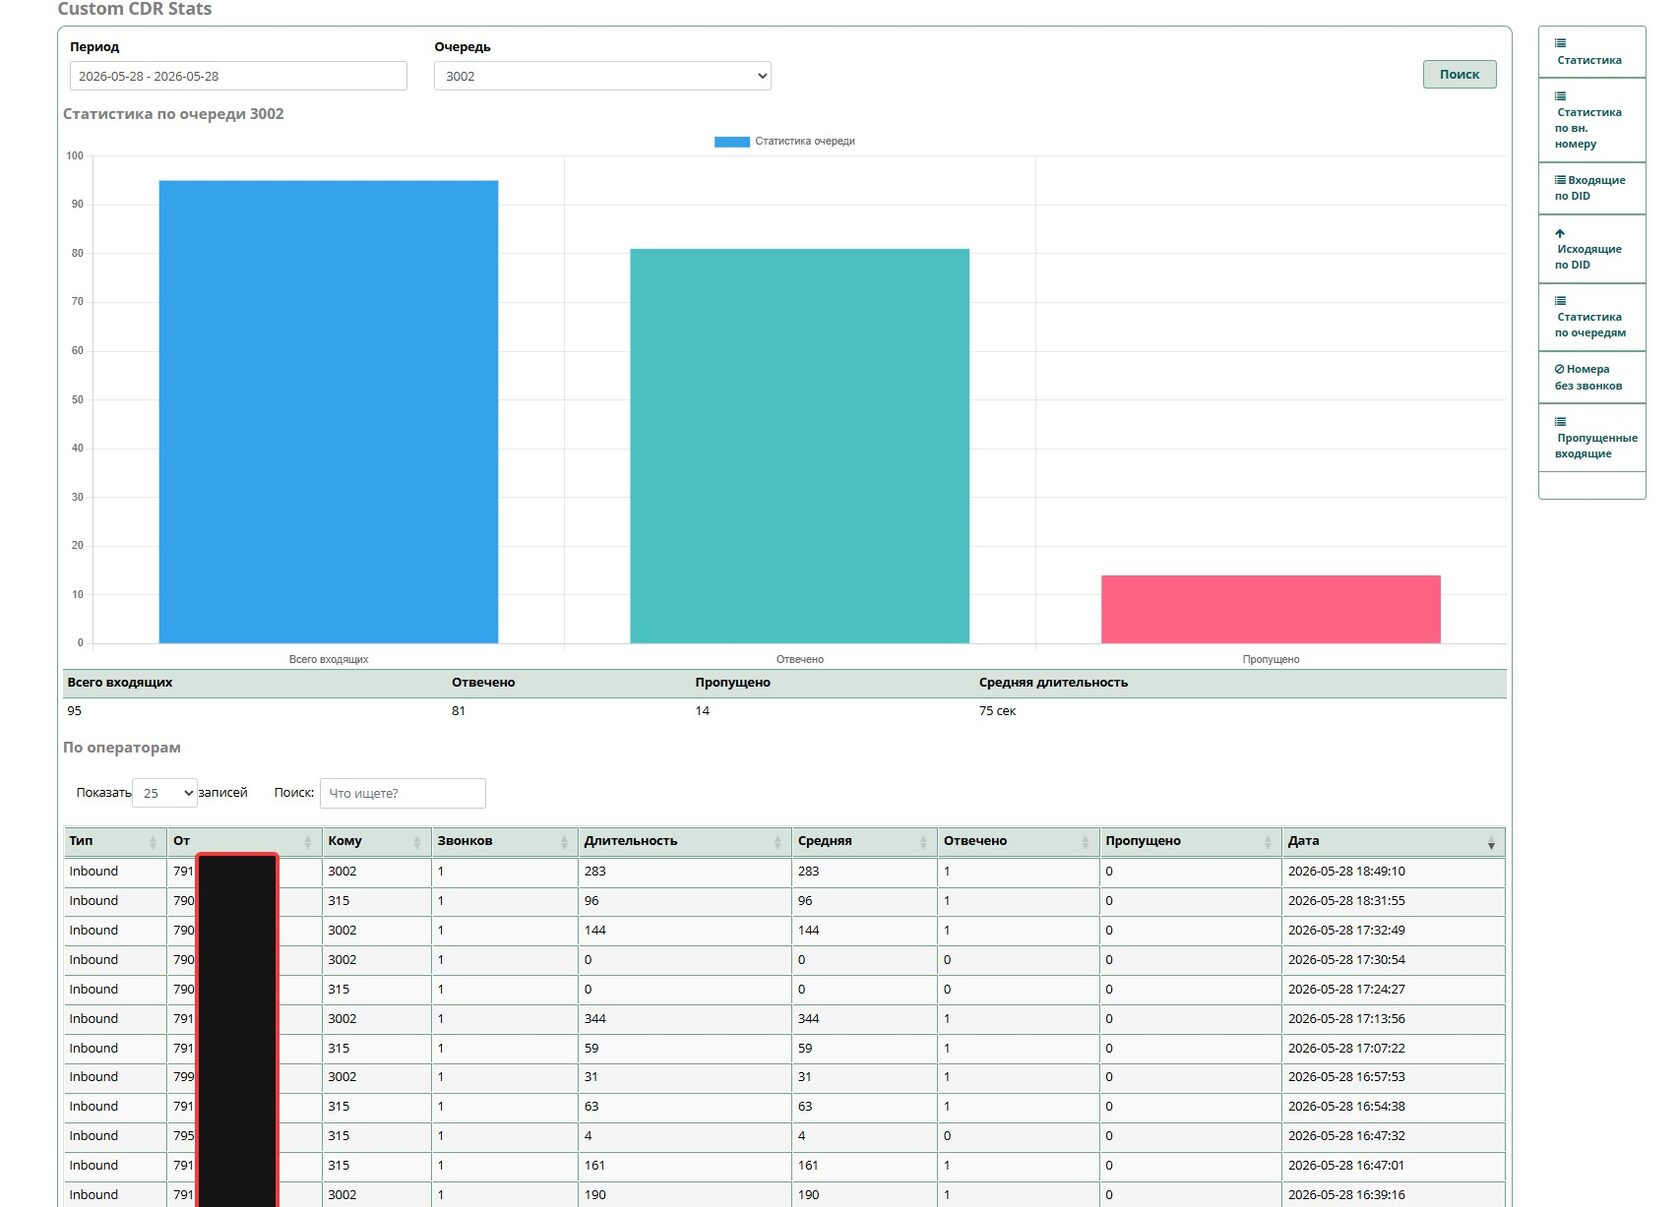Image resolution: width=1680 pixels, height=1207 pixels.
Task: Click the Поиск button
Action: coord(1459,74)
